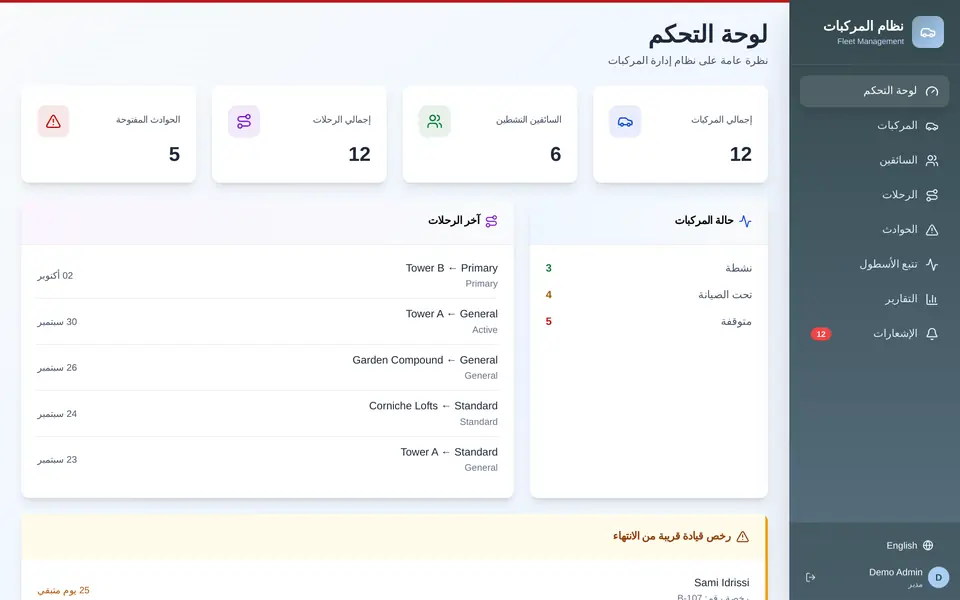Screen dimensions: 960x600
Task: Open تتبع الأسطول menu item
Action: click(x=874, y=264)
